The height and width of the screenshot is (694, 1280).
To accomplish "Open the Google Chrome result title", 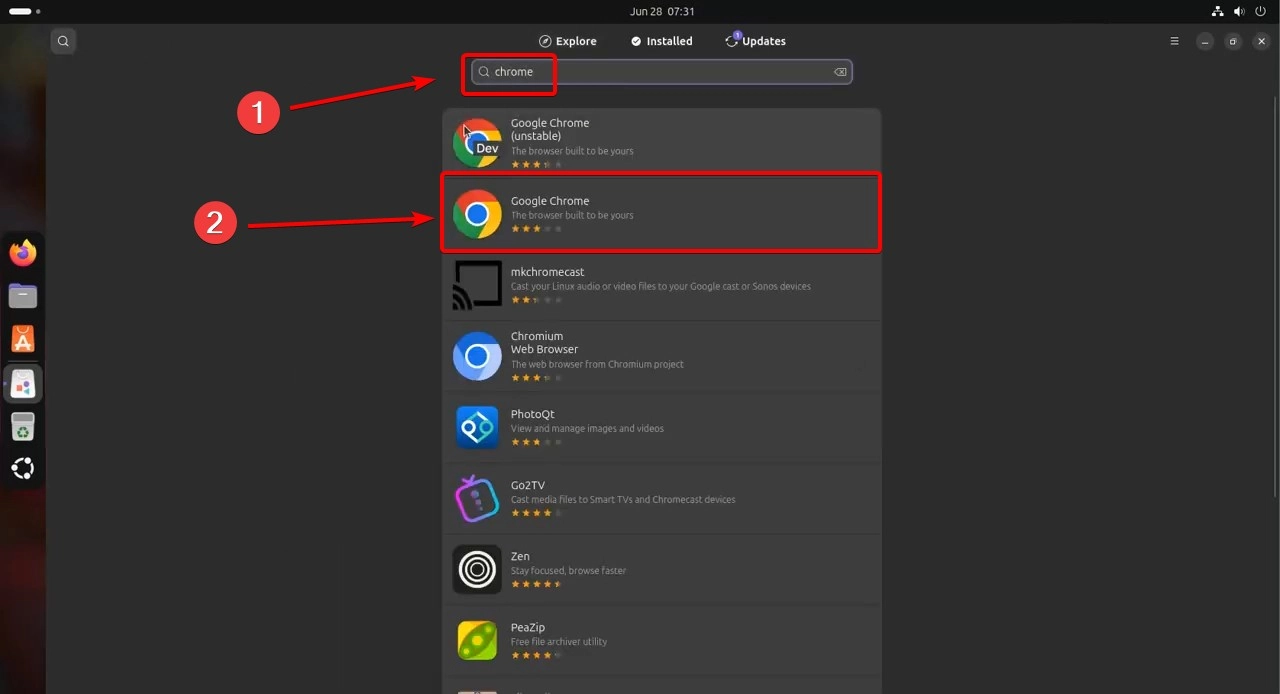I will coord(550,201).
